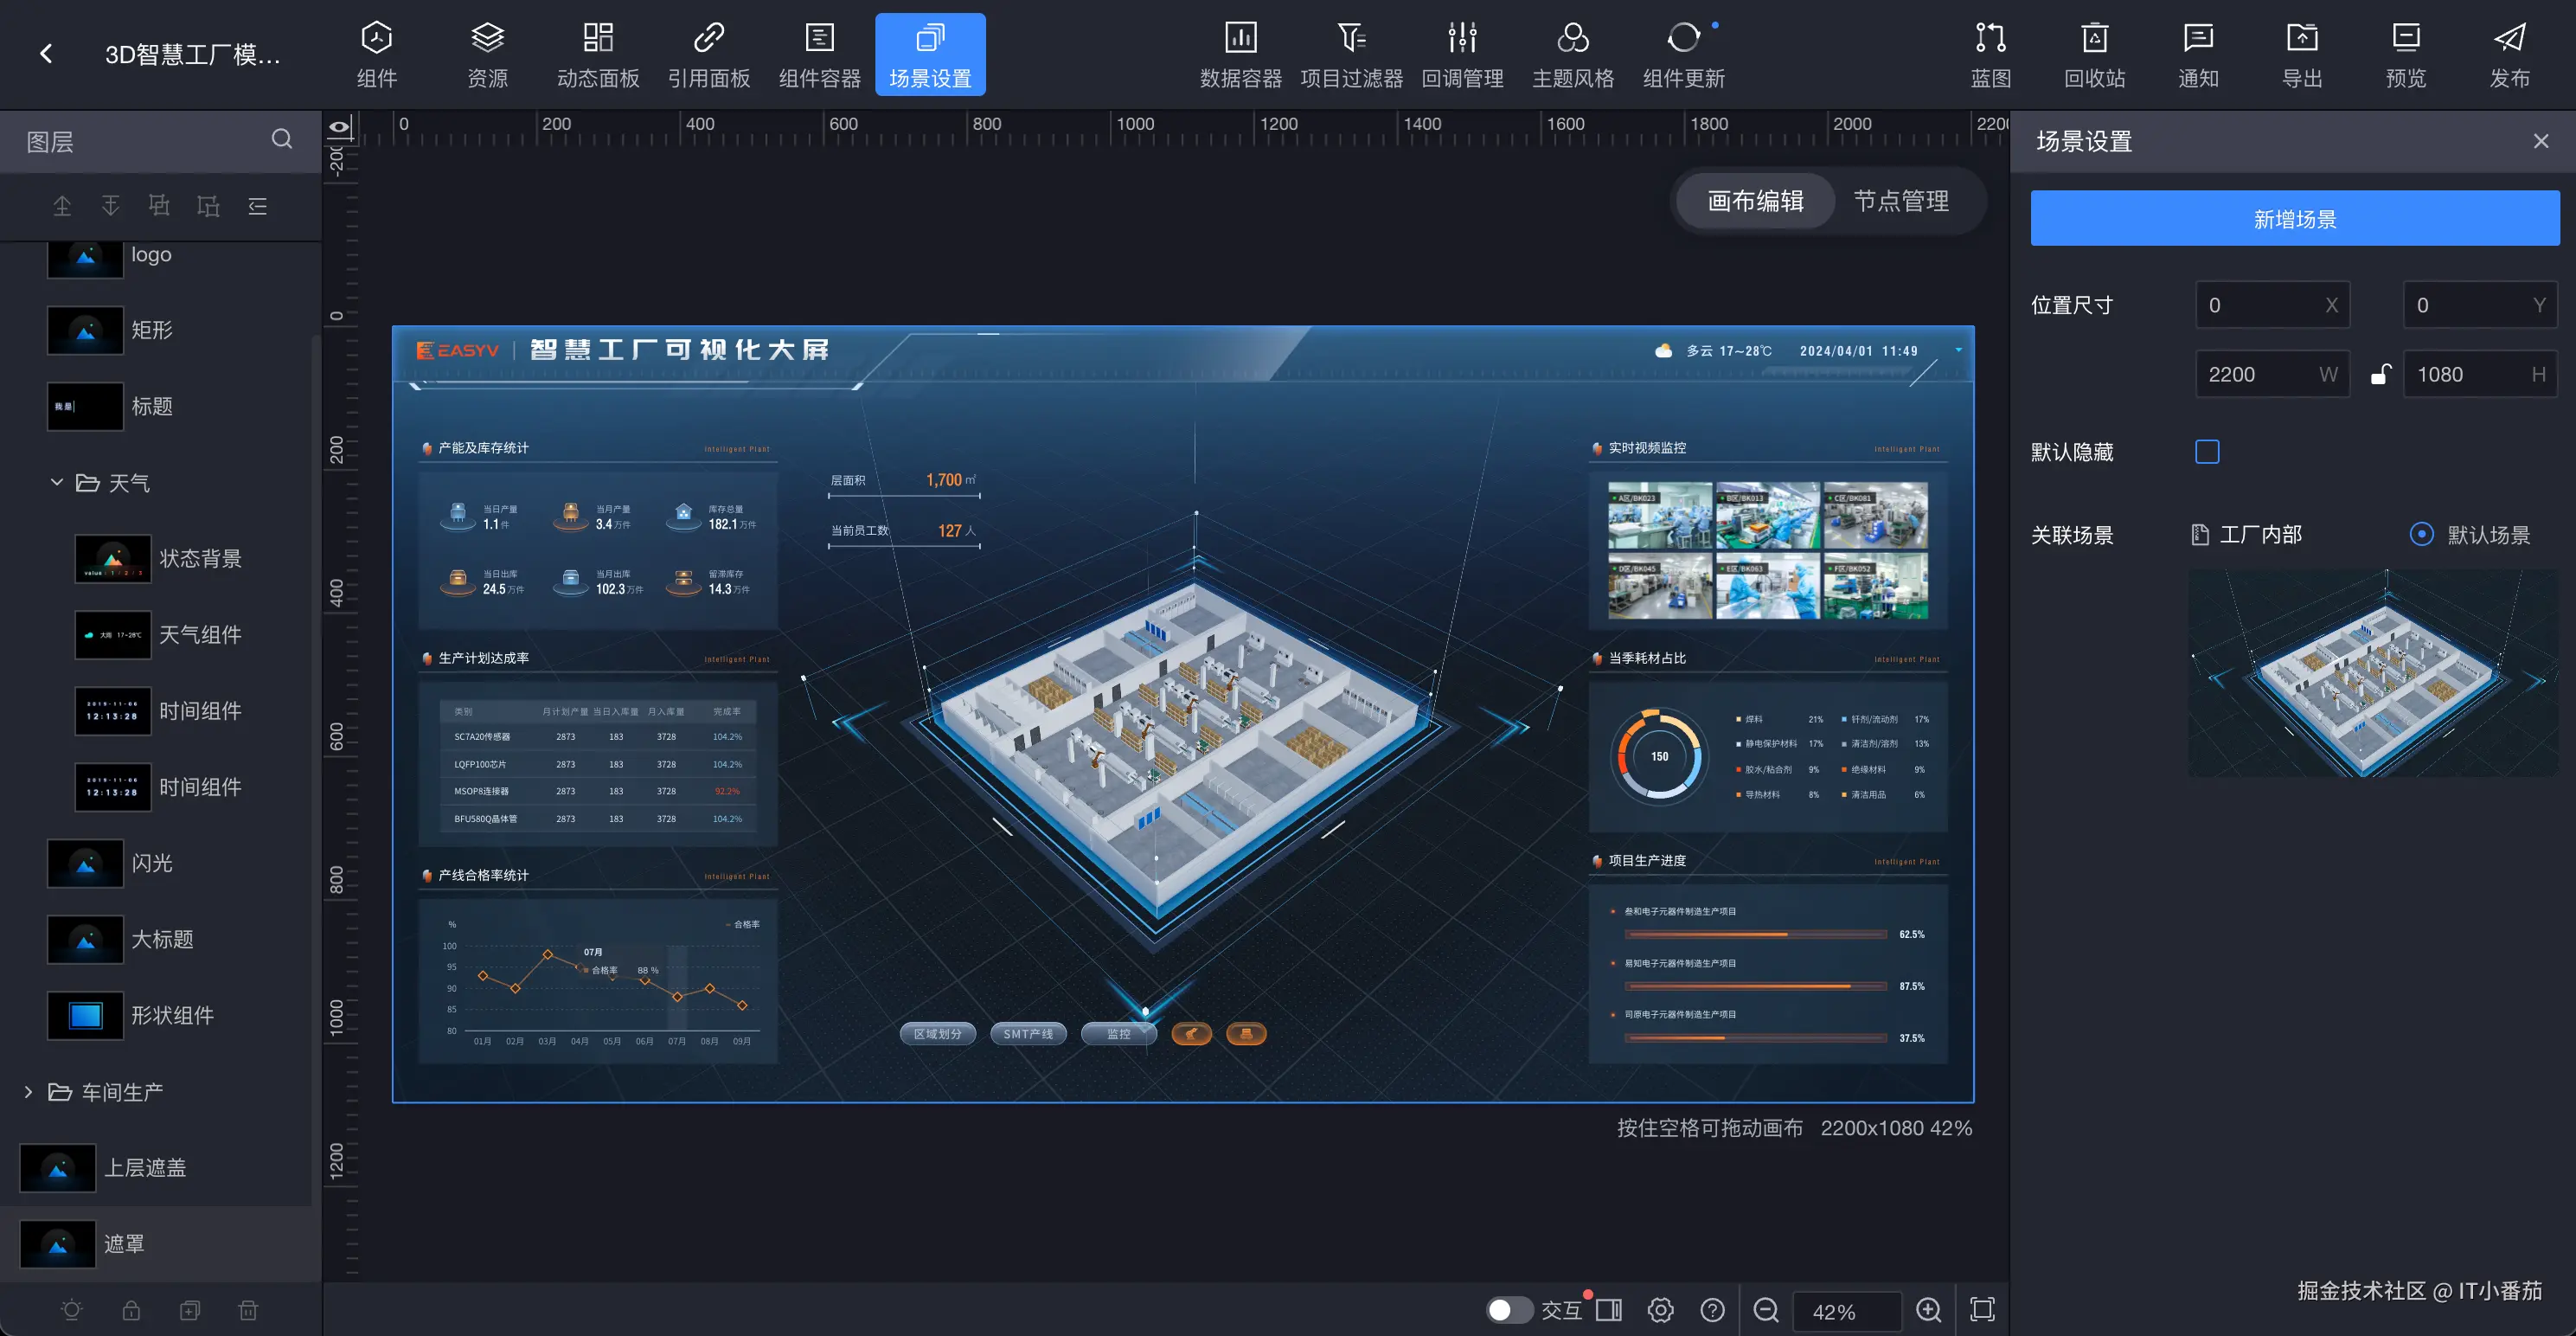Click the help question mark icon
The height and width of the screenshot is (1336, 2576).
(x=1712, y=1310)
